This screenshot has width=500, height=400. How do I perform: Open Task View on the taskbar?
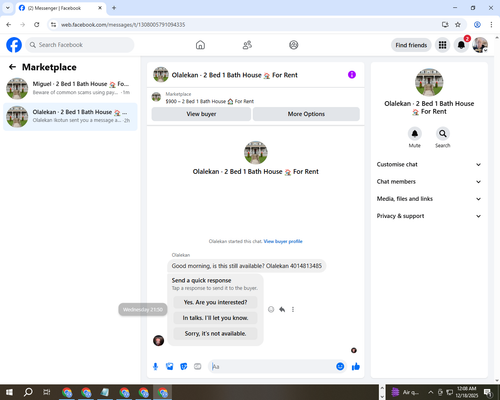(x=47, y=392)
